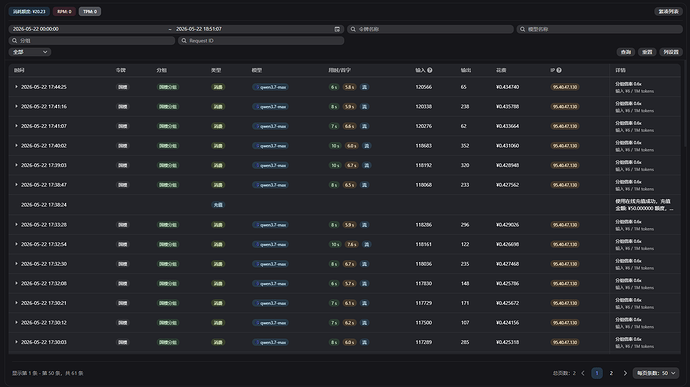Screen dimensions: 690x387
Task: Click the consumed quota ¥20.23 badge
Action: coord(29,11)
